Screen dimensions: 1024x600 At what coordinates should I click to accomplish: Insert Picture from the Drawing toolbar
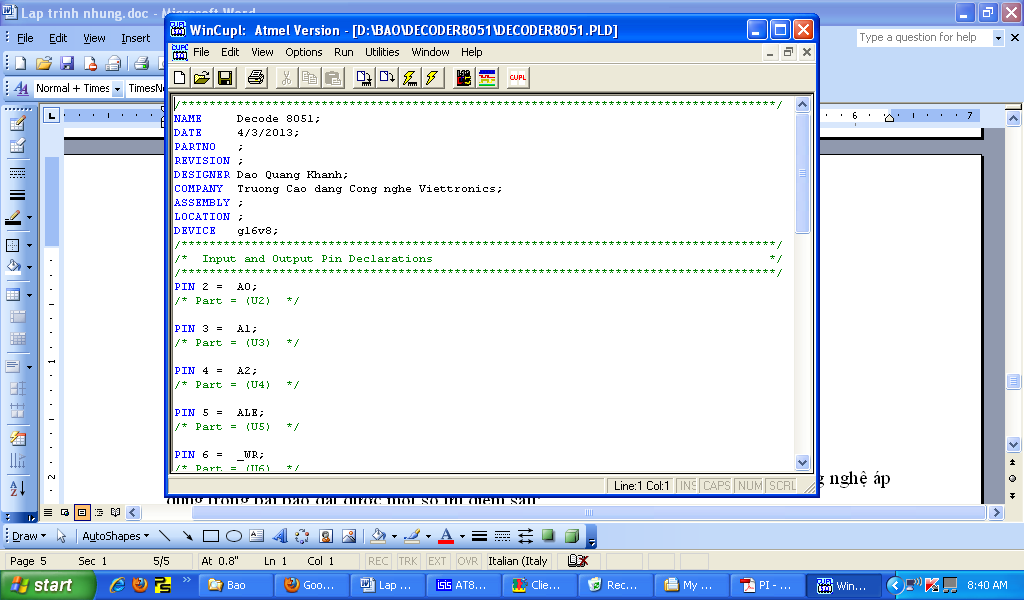[x=349, y=536]
